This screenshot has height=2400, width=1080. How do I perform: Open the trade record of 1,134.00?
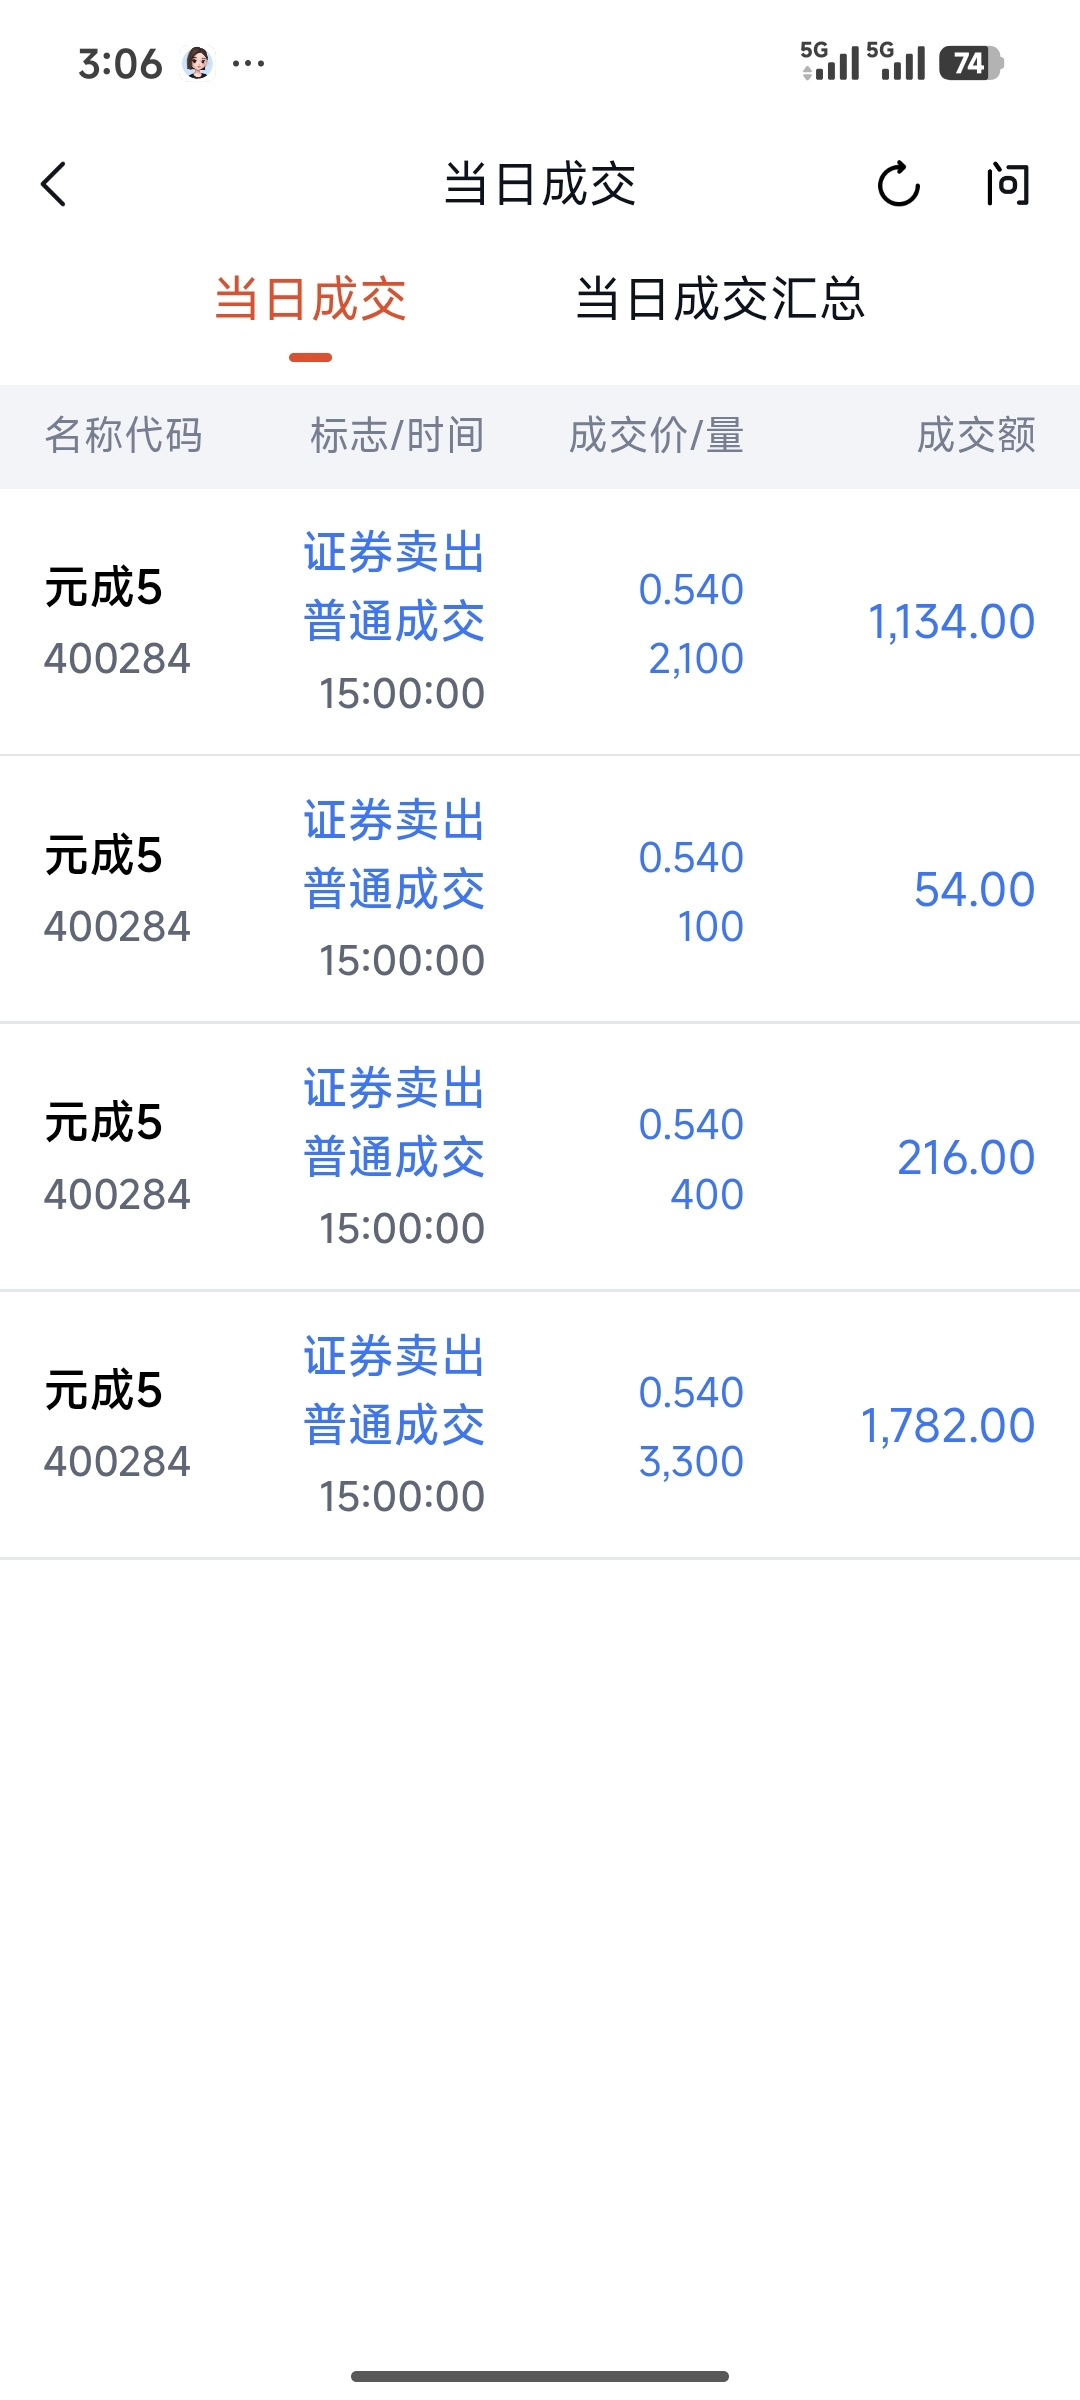[x=540, y=622]
